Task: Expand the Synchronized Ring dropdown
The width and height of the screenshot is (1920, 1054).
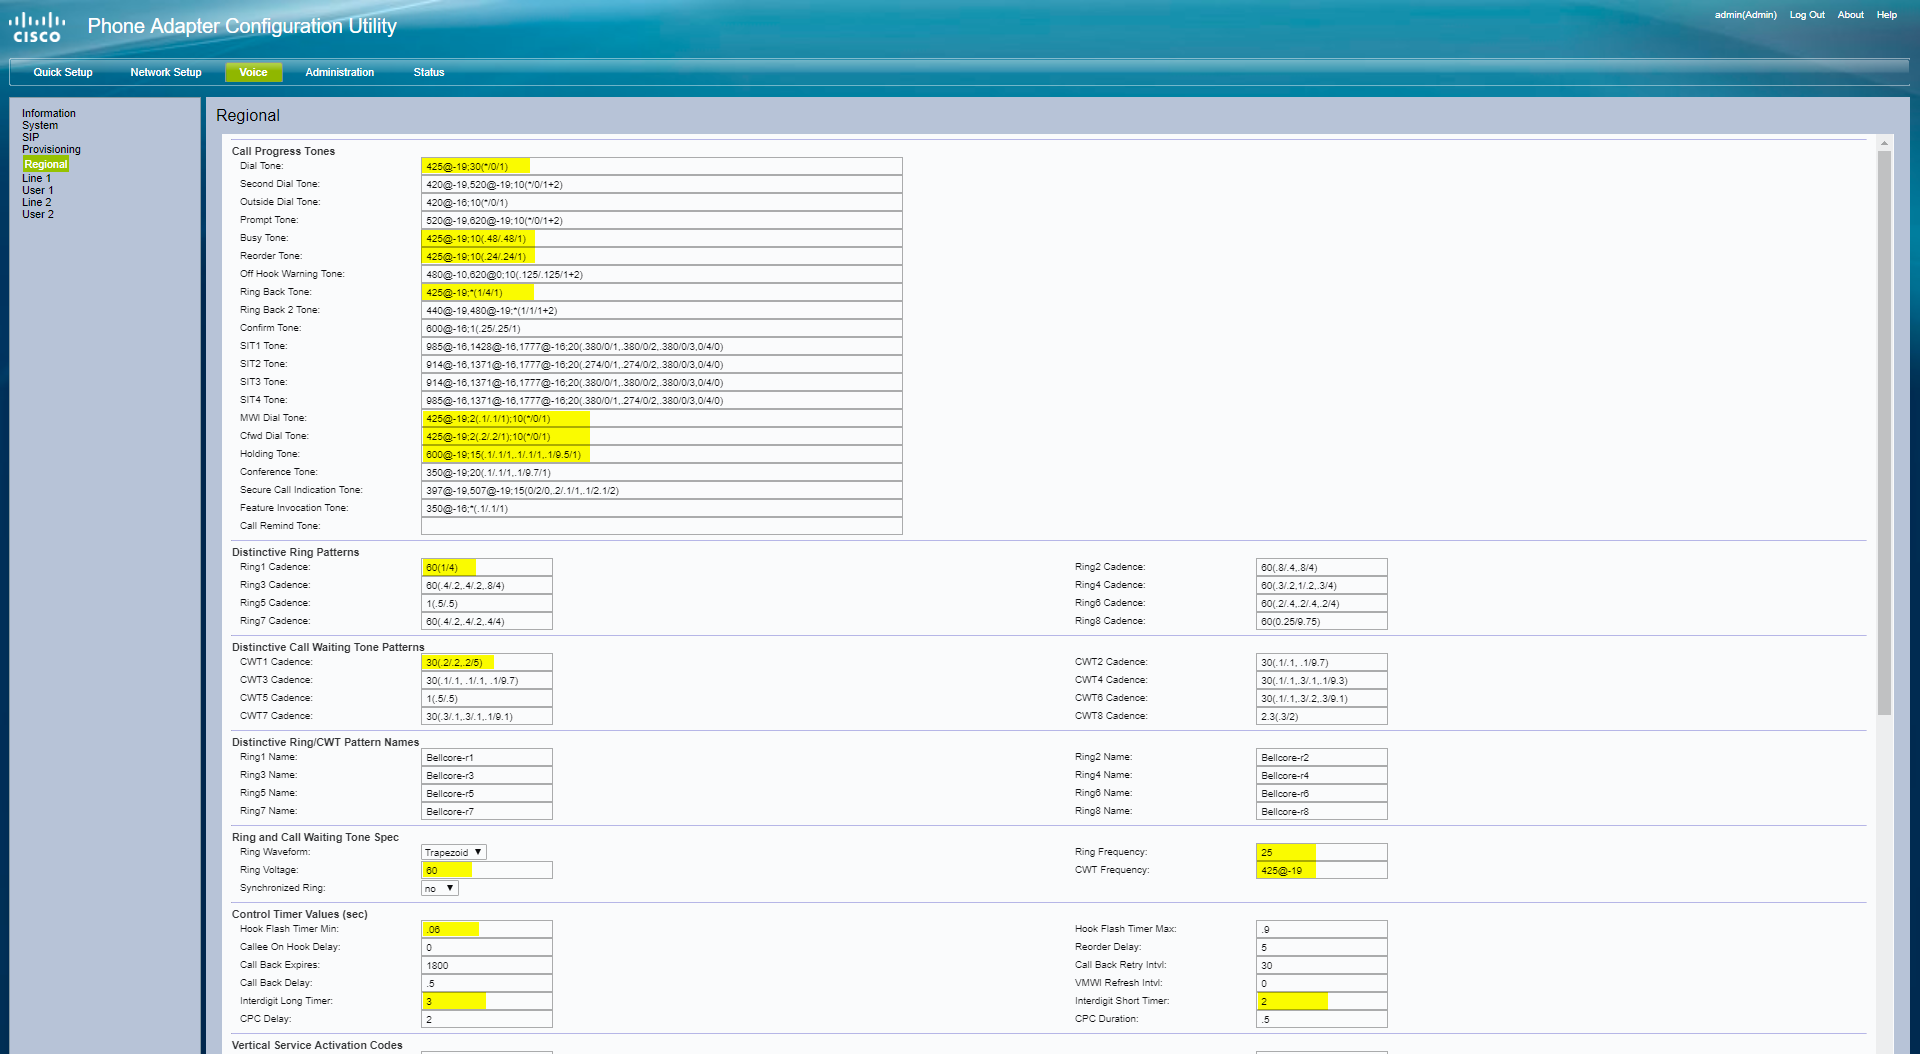Action: [x=439, y=888]
